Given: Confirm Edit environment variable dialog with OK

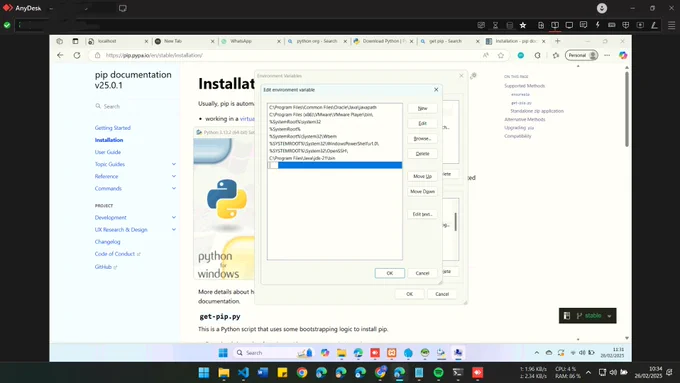Looking at the screenshot, I should click(x=389, y=273).
